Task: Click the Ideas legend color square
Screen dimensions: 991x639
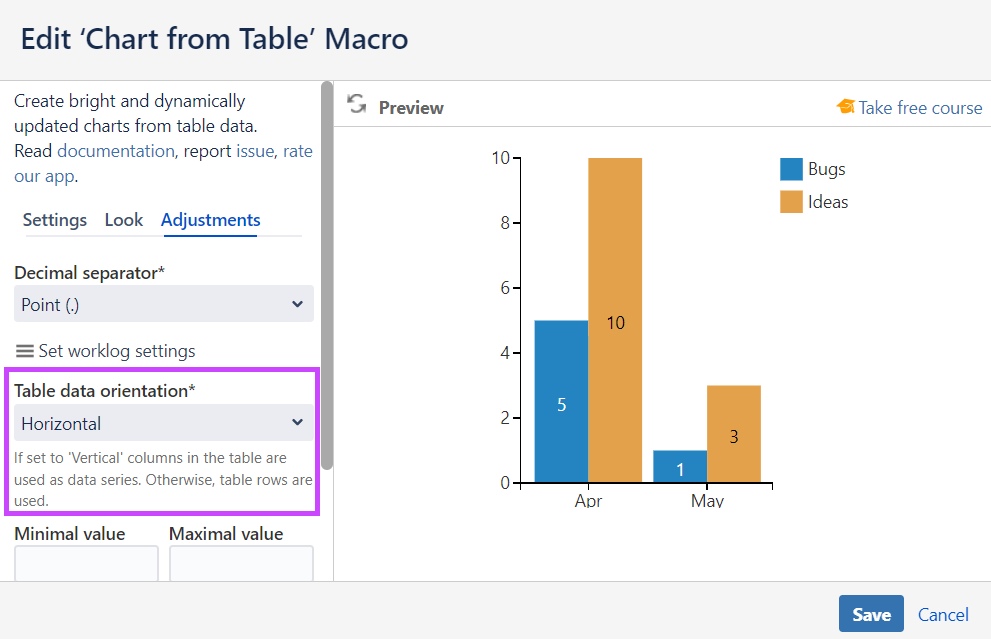Action: pyautogui.click(x=791, y=202)
